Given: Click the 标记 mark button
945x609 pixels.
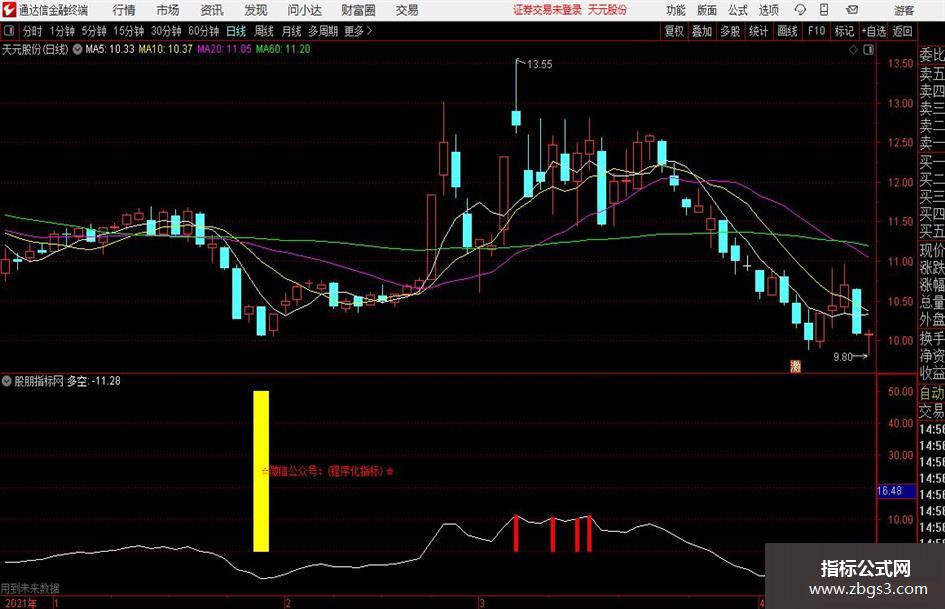Looking at the screenshot, I should tap(844, 31).
